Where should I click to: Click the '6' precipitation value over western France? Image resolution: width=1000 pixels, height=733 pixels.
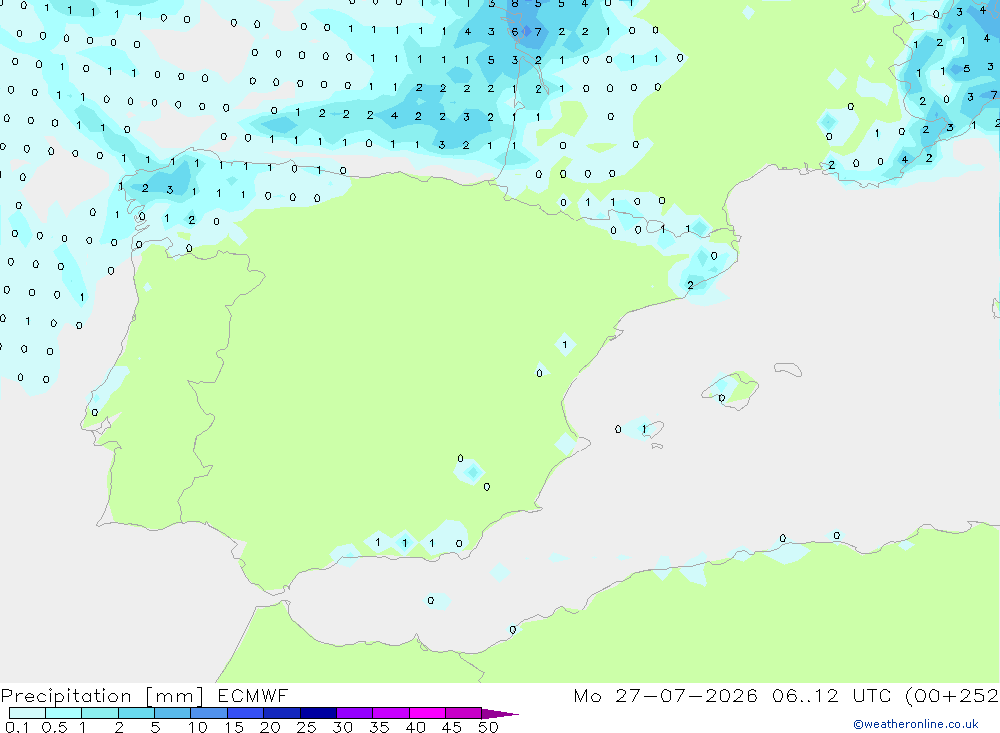[x=515, y=32]
